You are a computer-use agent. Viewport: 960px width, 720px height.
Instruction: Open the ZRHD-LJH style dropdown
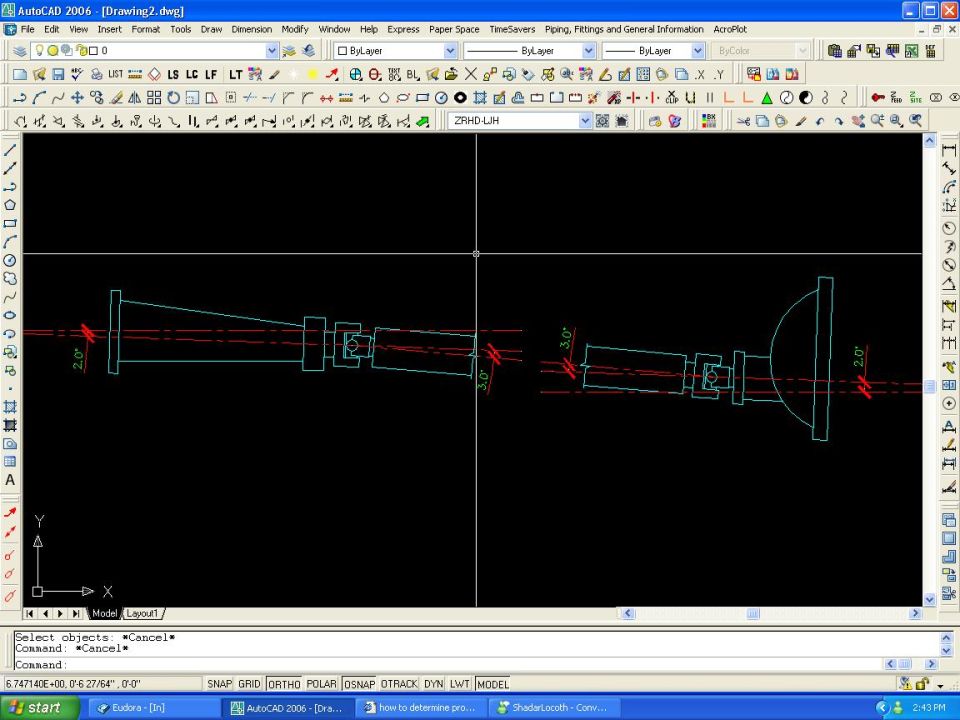585,121
